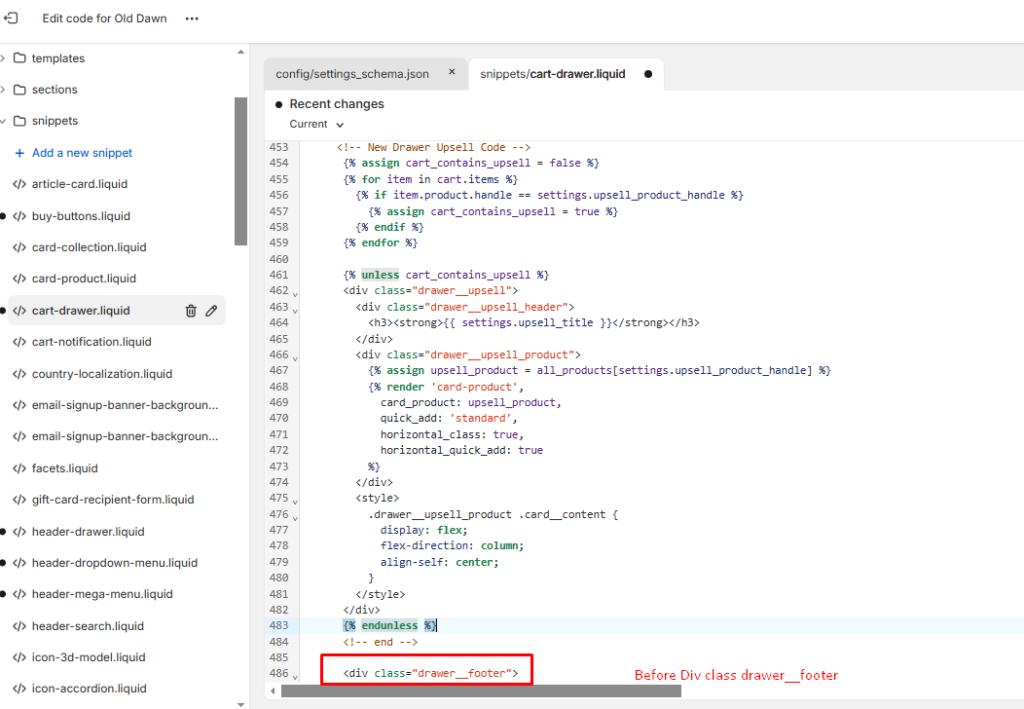This screenshot has width=1024, height=709.
Task: Click the drawer__footer div code line
Action: pyautogui.click(x=430, y=673)
